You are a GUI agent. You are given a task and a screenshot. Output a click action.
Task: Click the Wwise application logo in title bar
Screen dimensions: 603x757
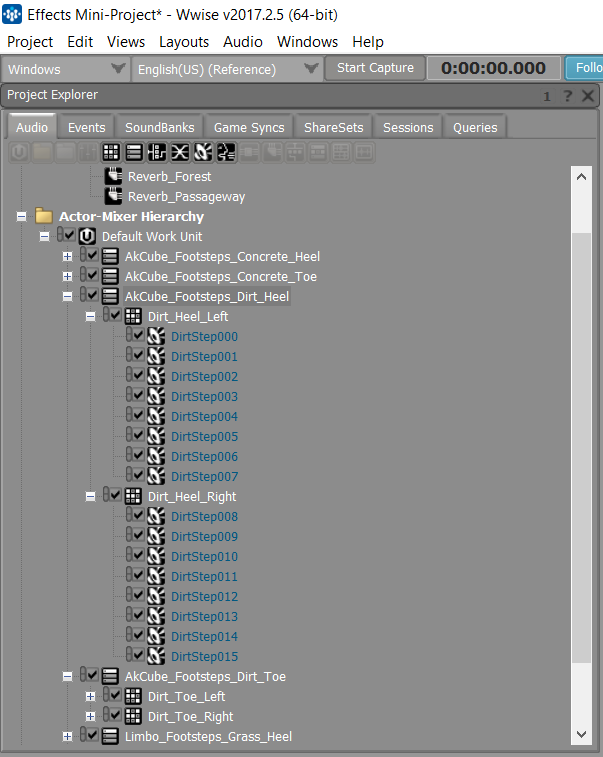tap(12, 14)
